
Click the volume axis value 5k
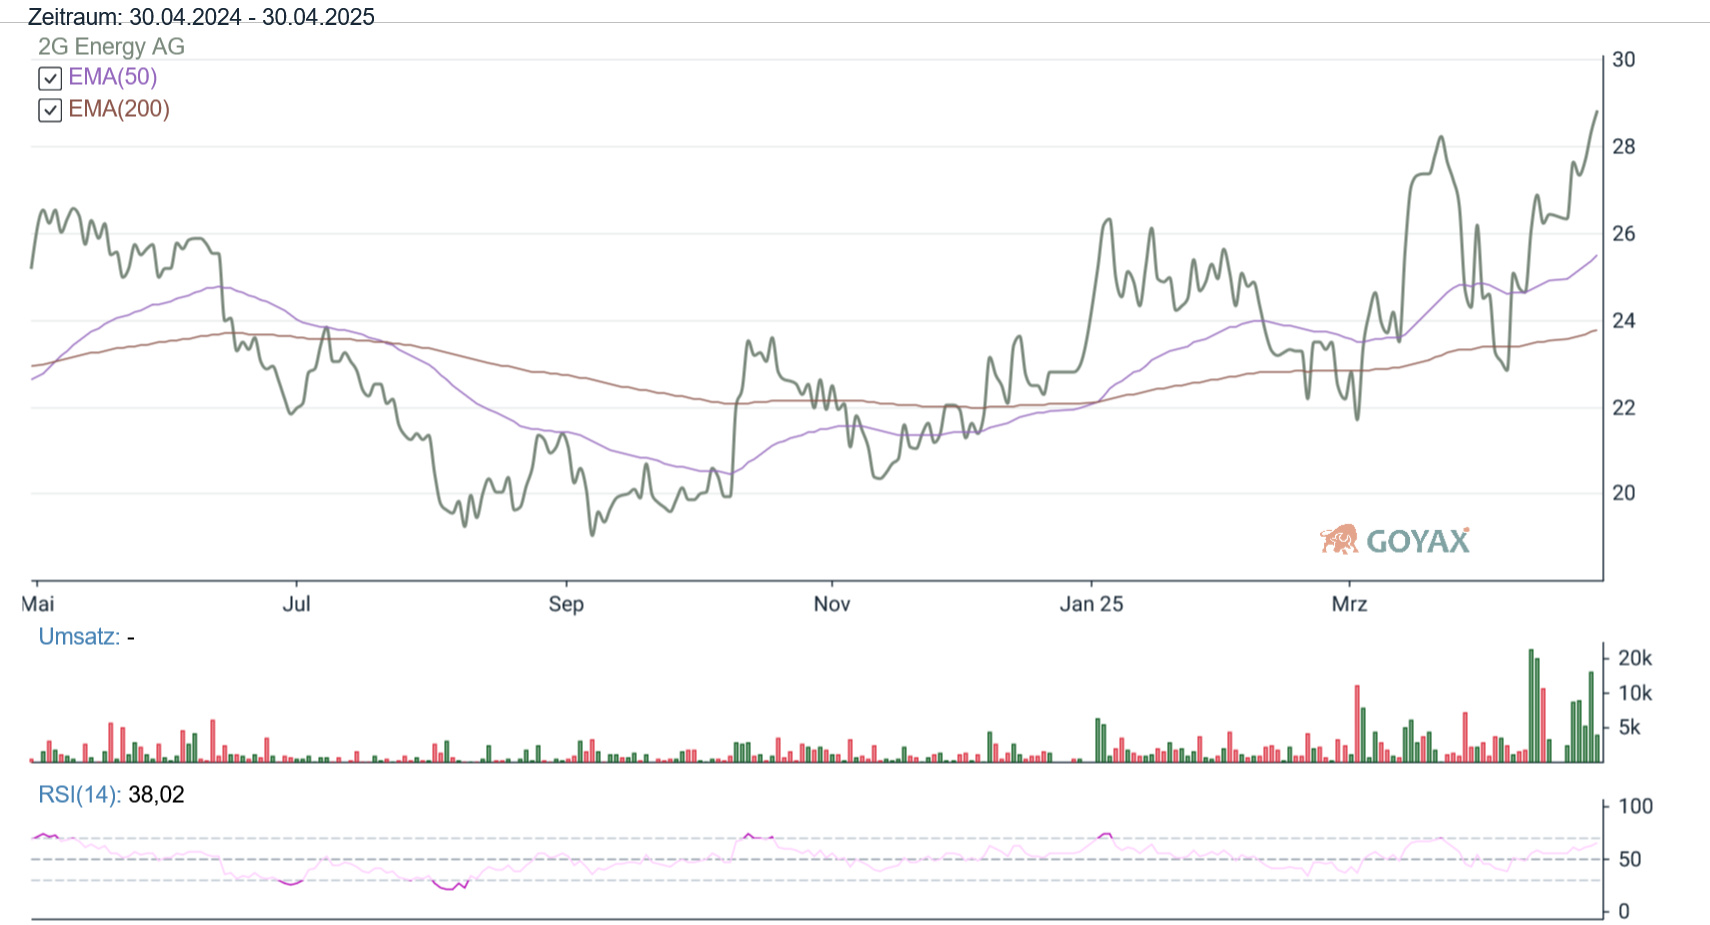pos(1630,728)
